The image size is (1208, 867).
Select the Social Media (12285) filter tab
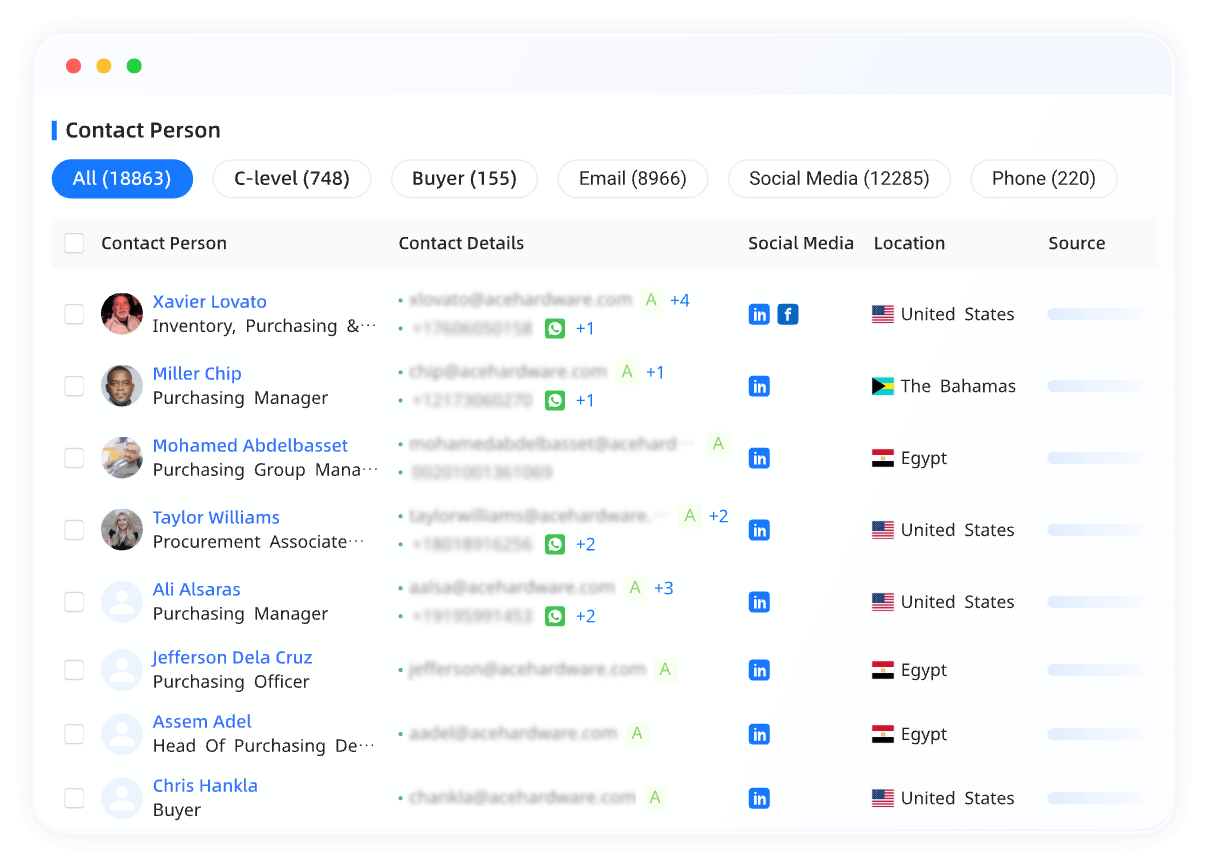coord(839,179)
